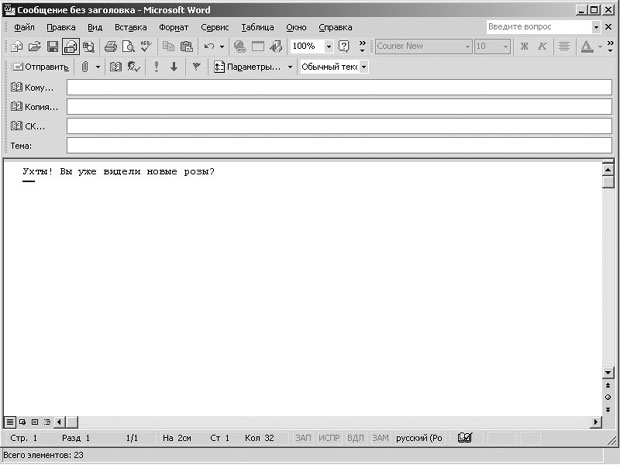620x465 pixels.
Task: Open address book icon next to Кому
Action: [16, 87]
